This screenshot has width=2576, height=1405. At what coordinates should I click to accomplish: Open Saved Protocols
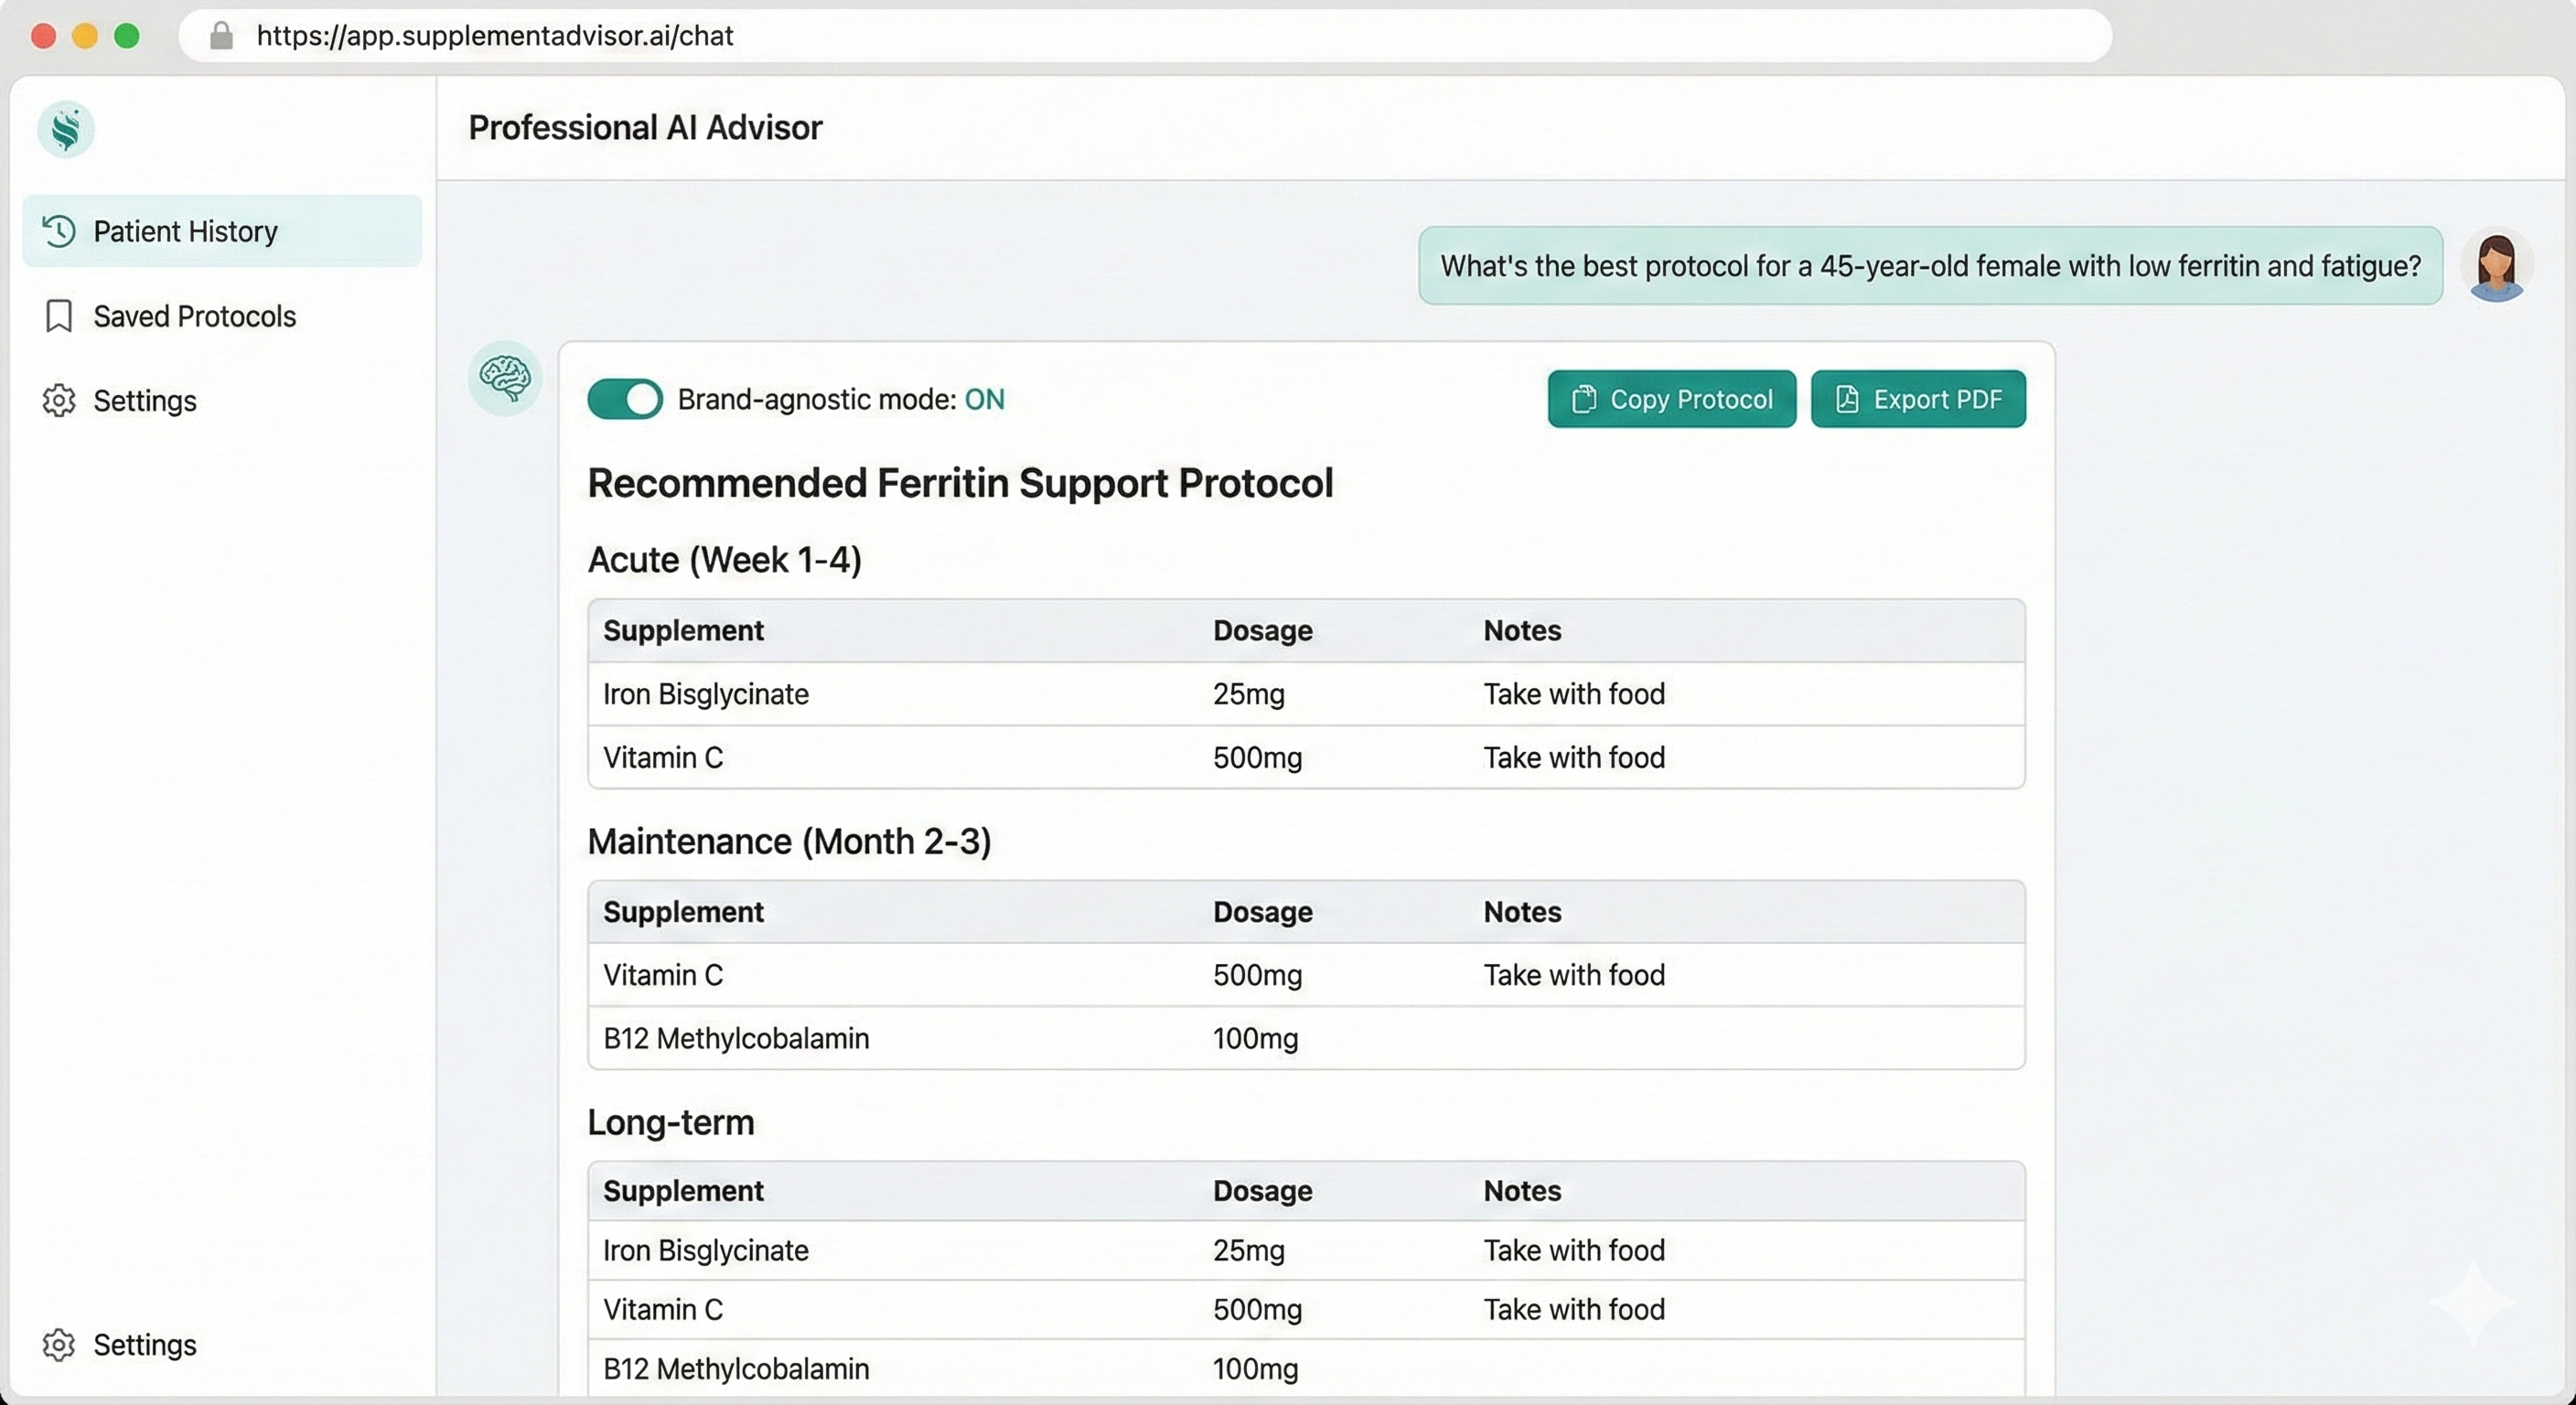point(195,315)
